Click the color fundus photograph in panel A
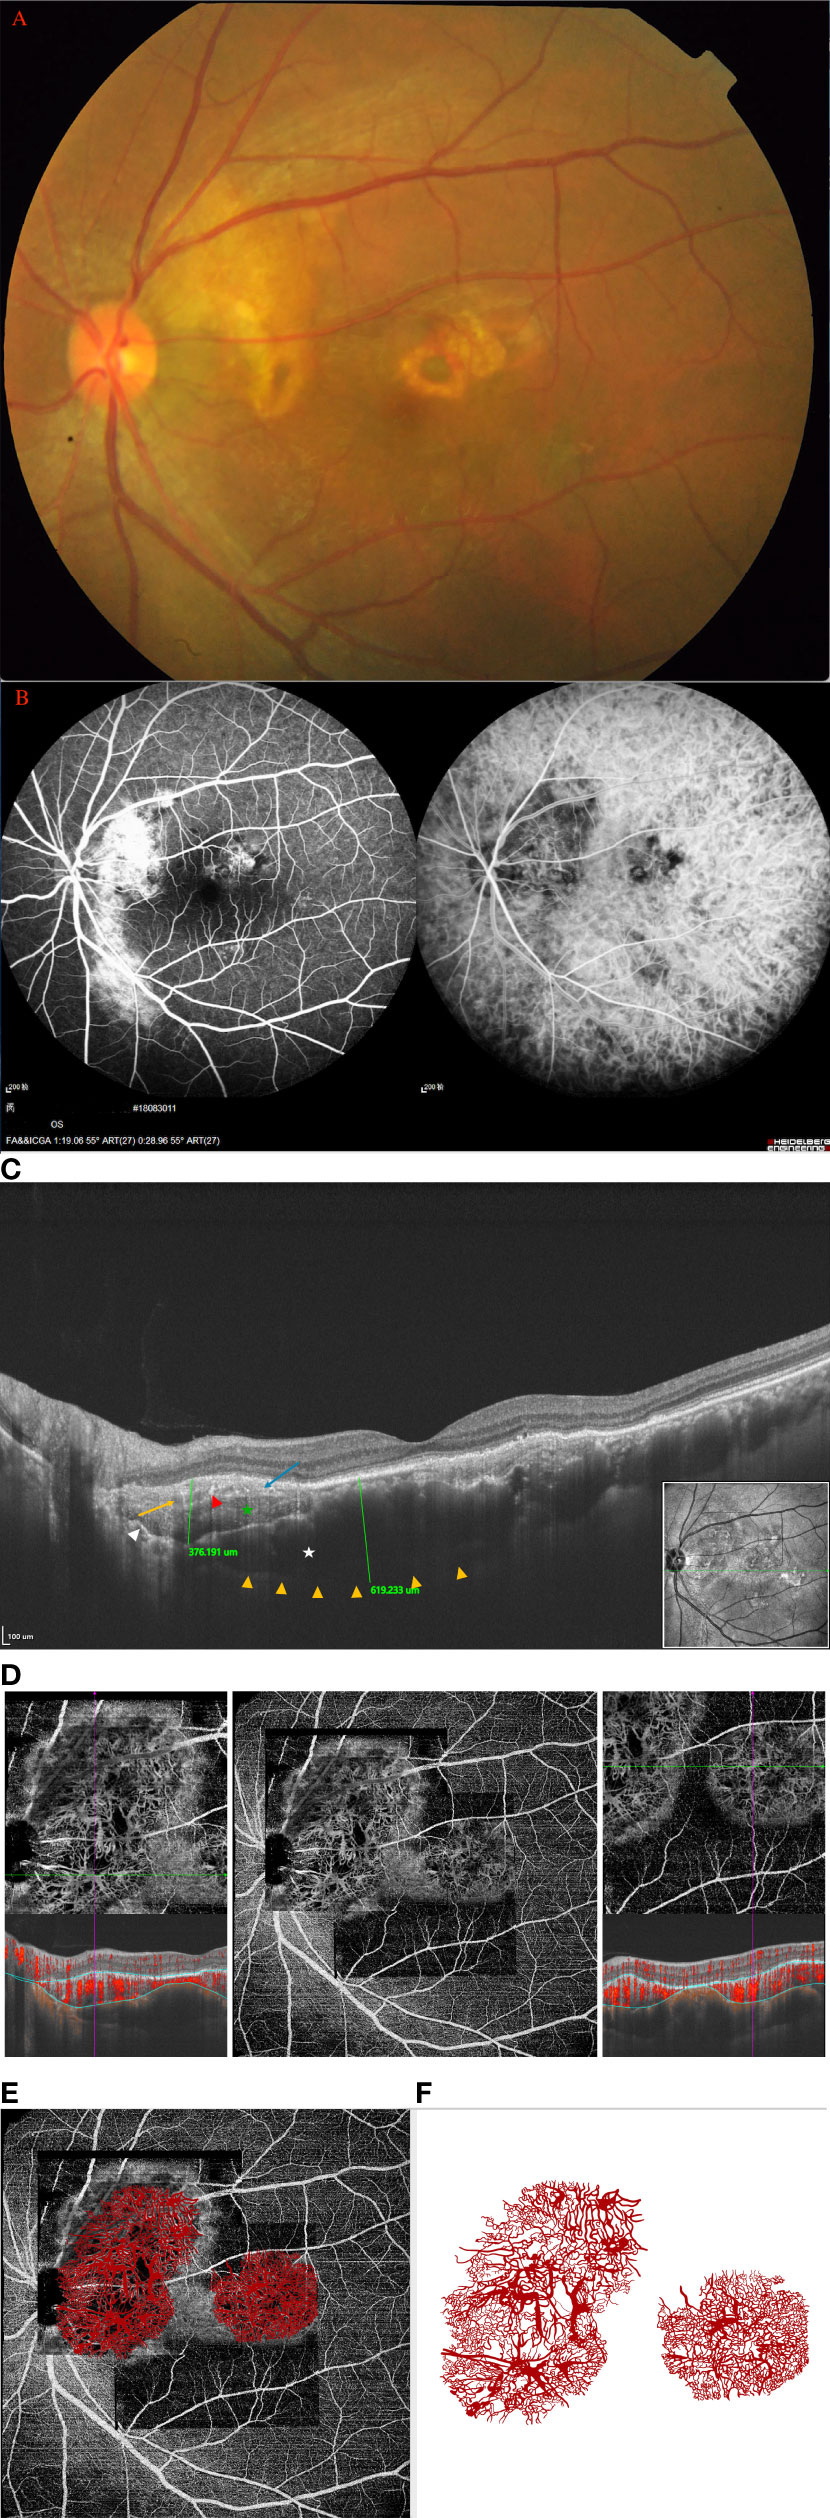The image size is (830, 2518). point(415,340)
